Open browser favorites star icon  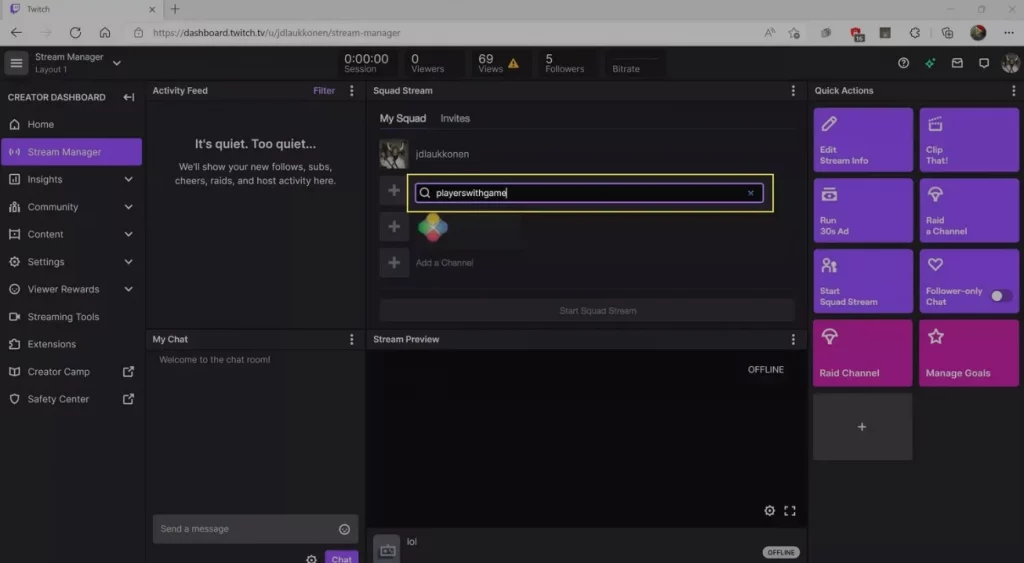coord(793,33)
